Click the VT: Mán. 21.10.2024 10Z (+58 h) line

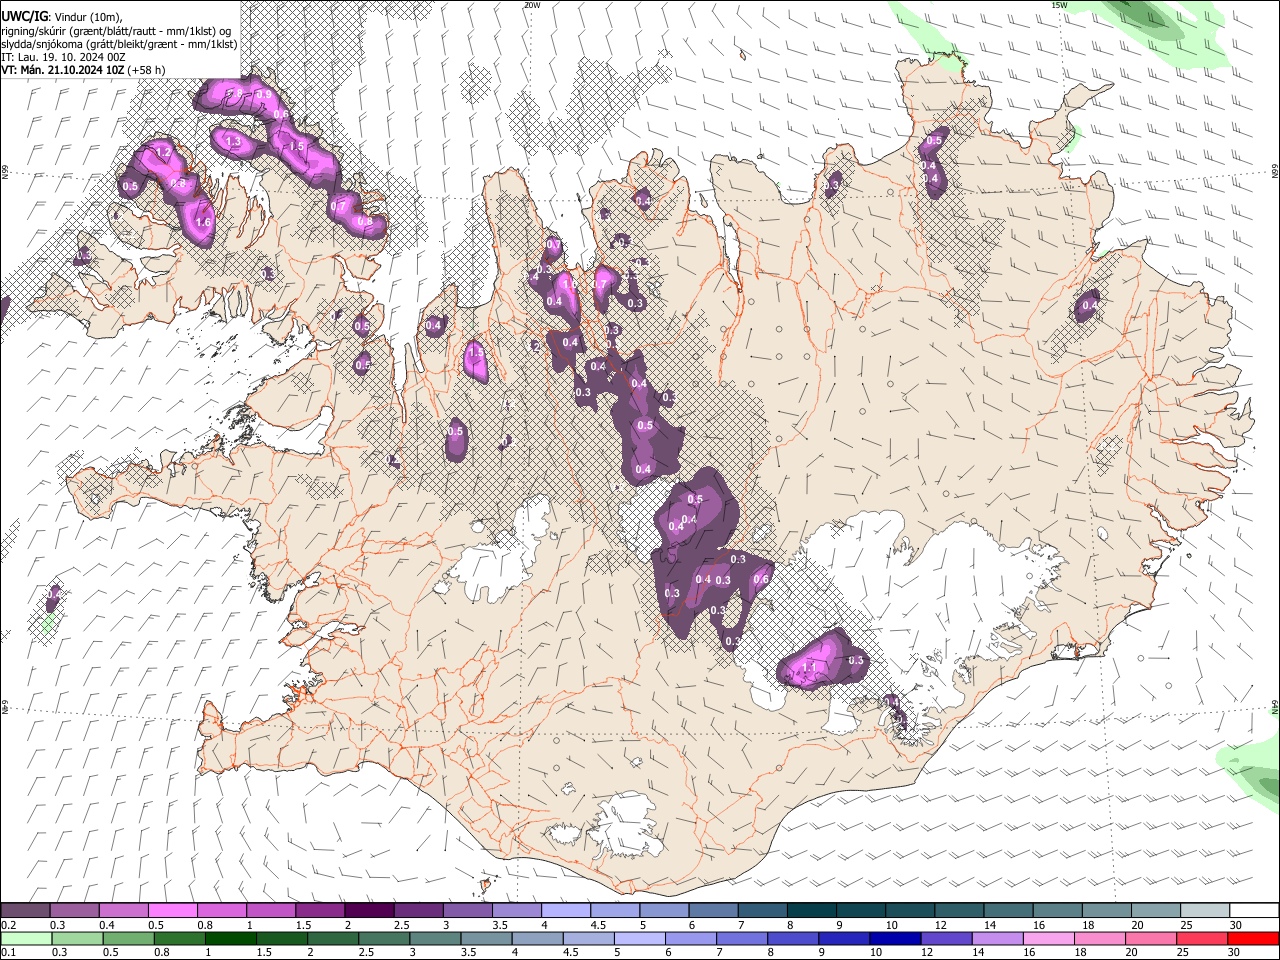tap(84, 69)
